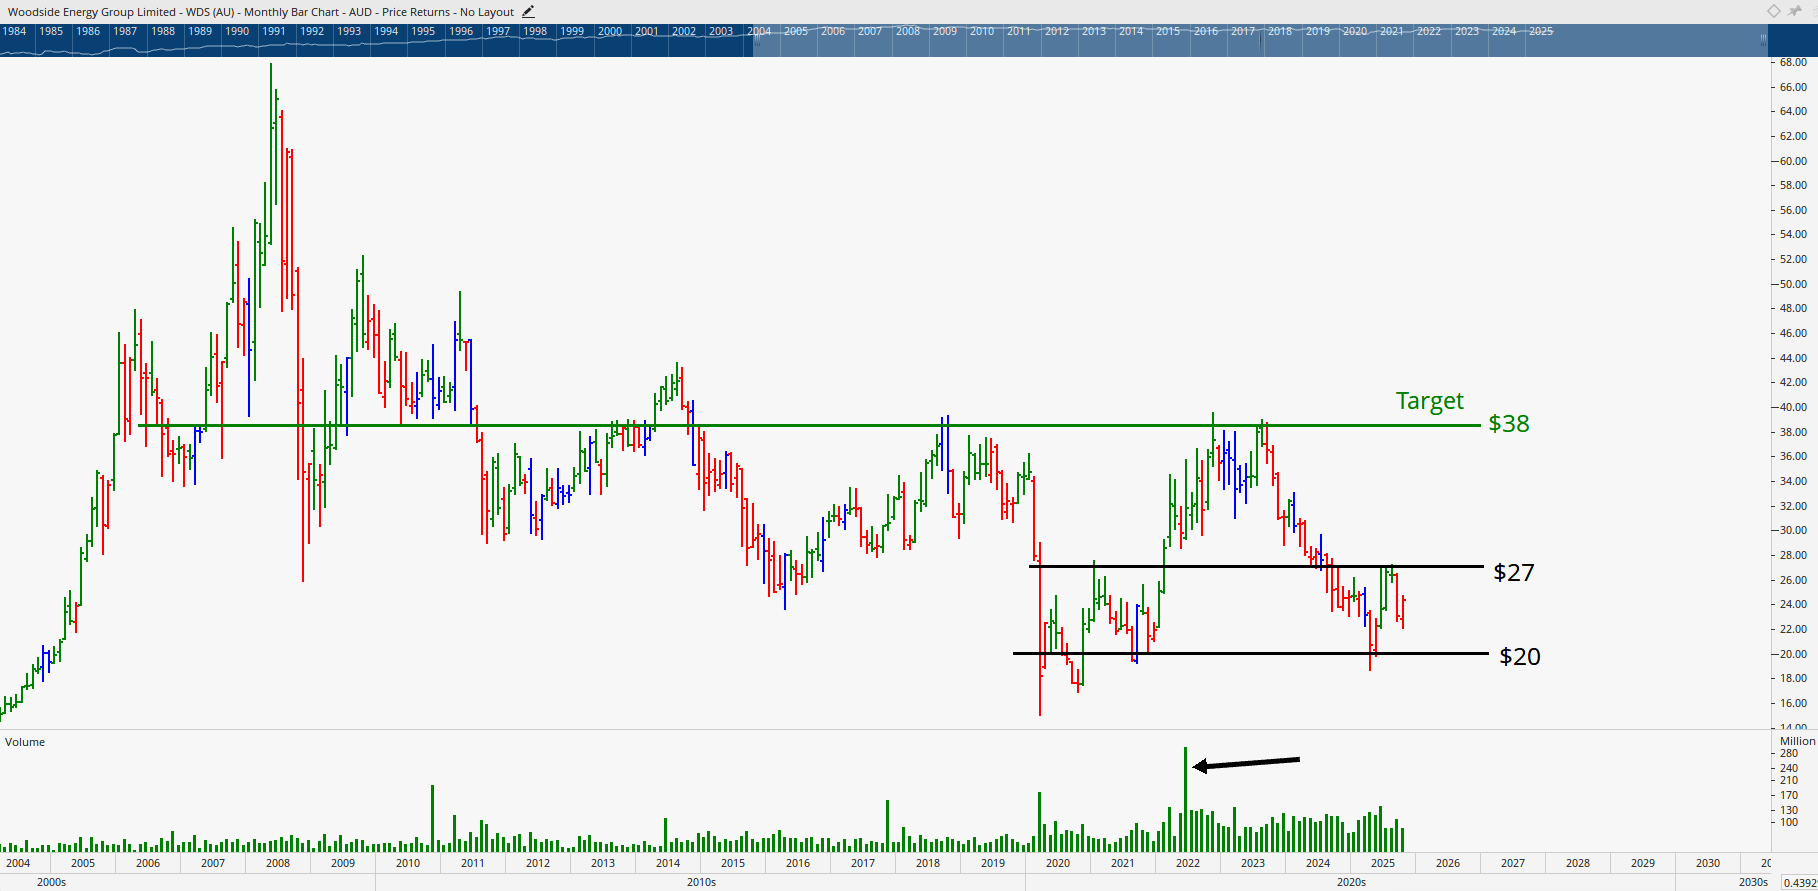Click the 2025 label on the bottom axis

pos(1383,863)
